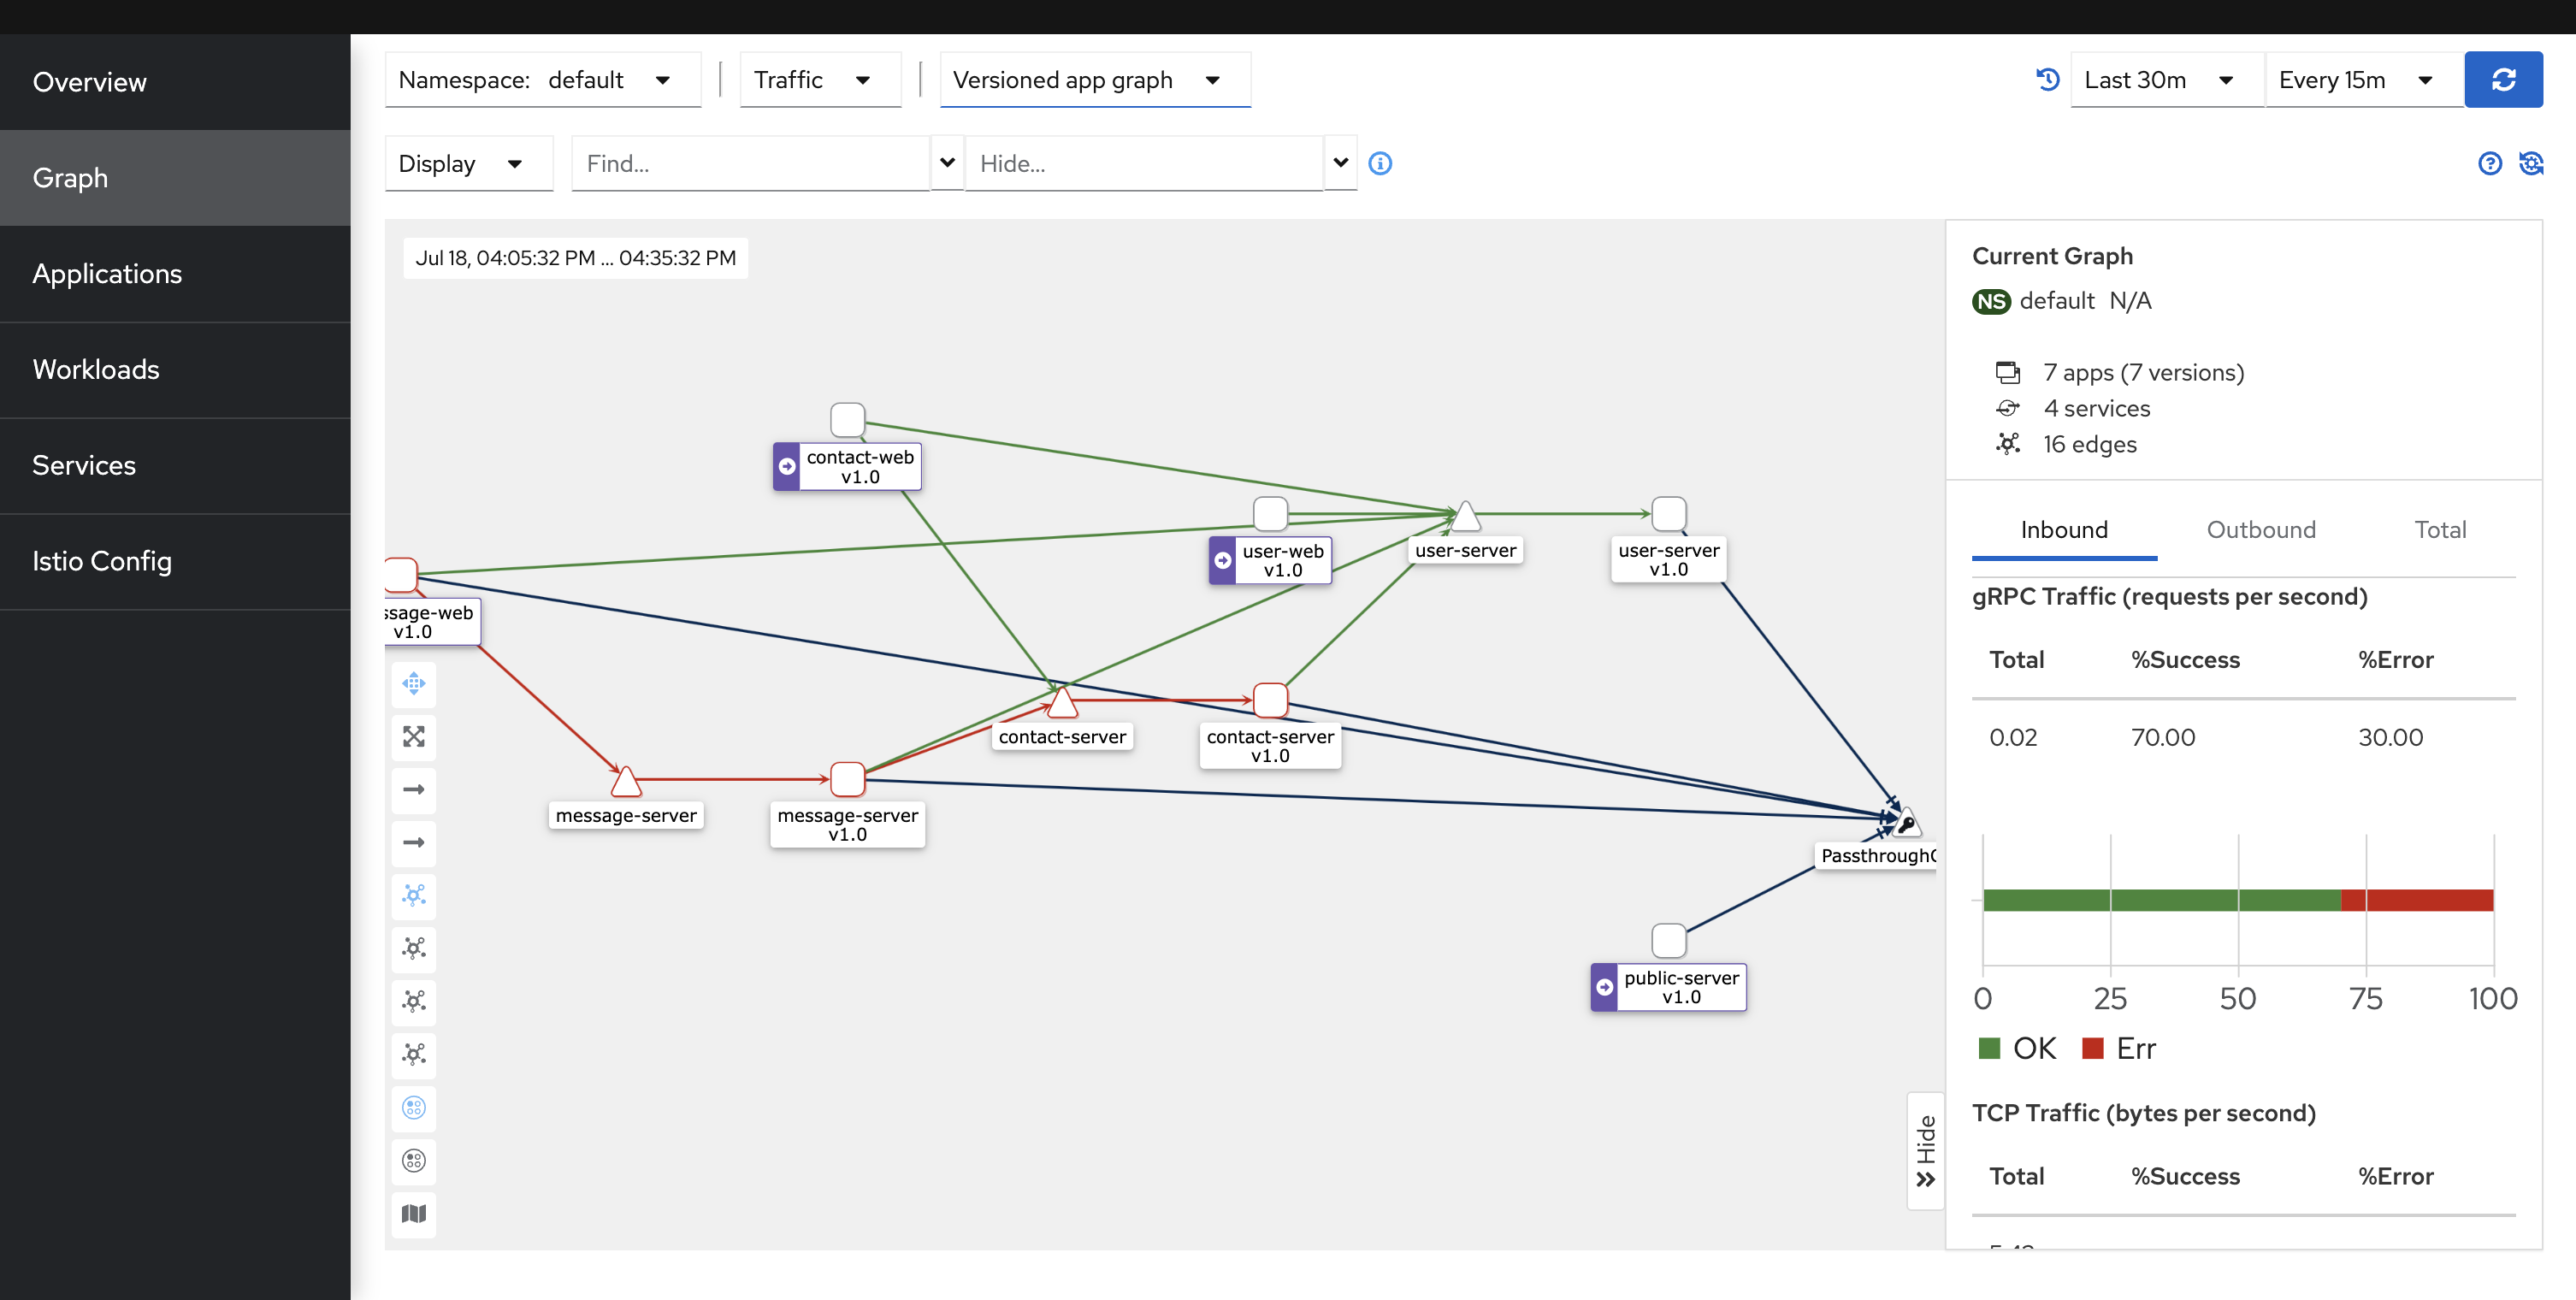Viewport: 2576px width, 1300px height.
Task: Expand the Find presets chevron
Action: click(x=947, y=163)
